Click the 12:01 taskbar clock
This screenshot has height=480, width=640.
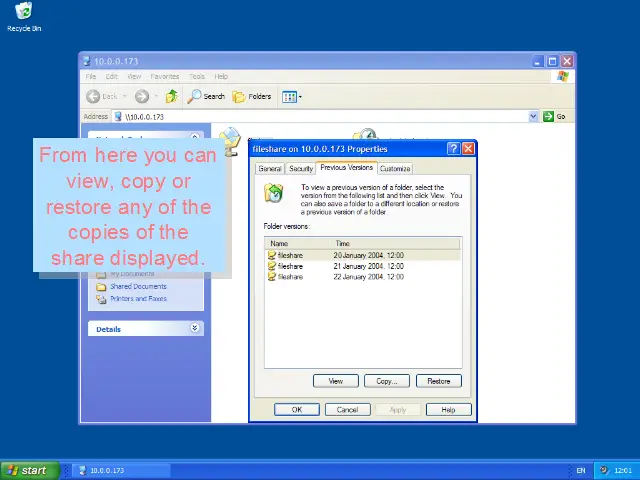(623, 471)
